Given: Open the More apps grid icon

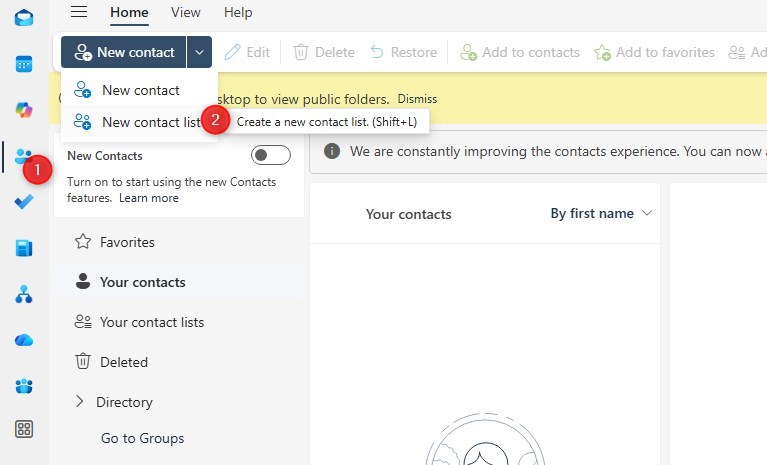Looking at the screenshot, I should (x=24, y=429).
